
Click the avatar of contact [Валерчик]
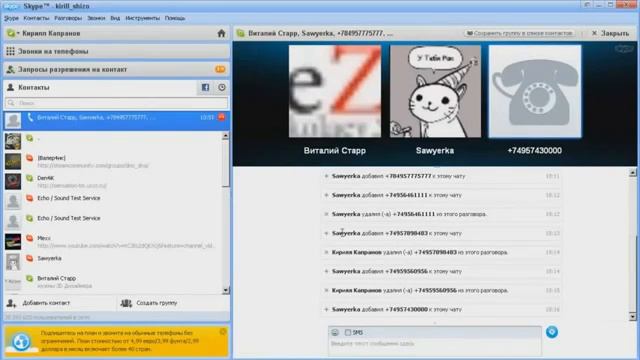(x=13, y=162)
